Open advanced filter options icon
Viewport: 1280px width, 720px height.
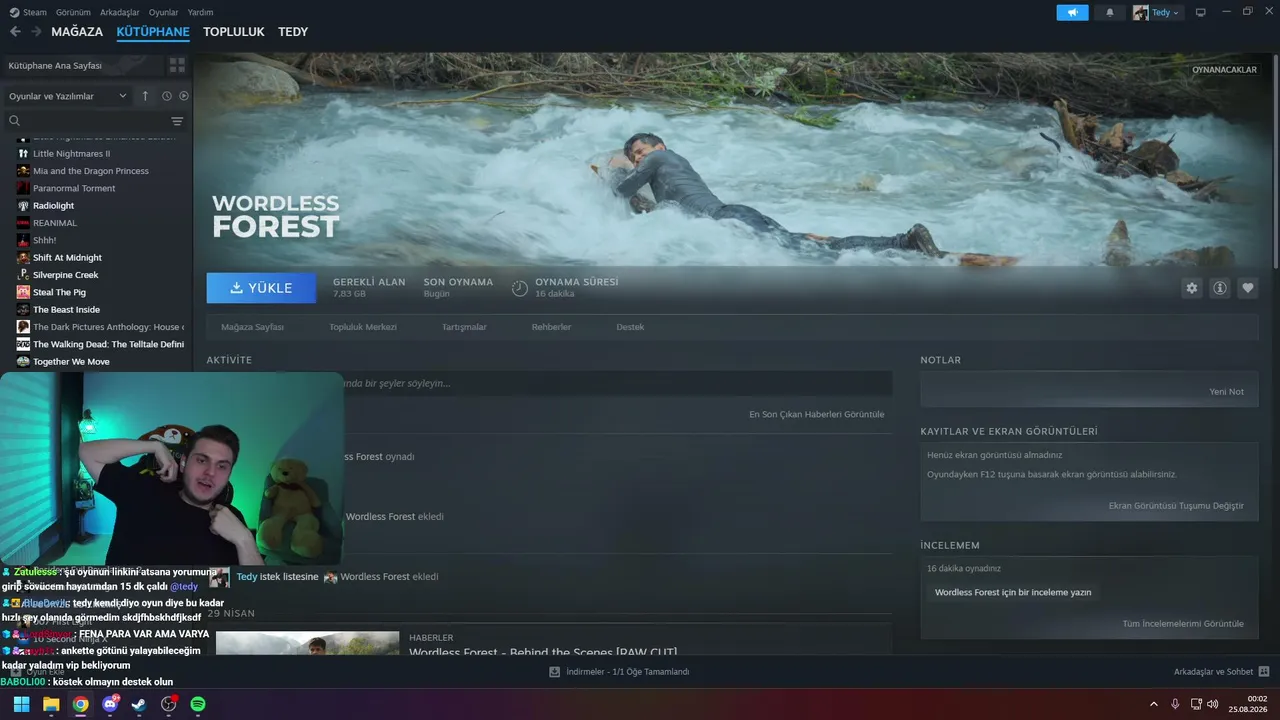177,121
